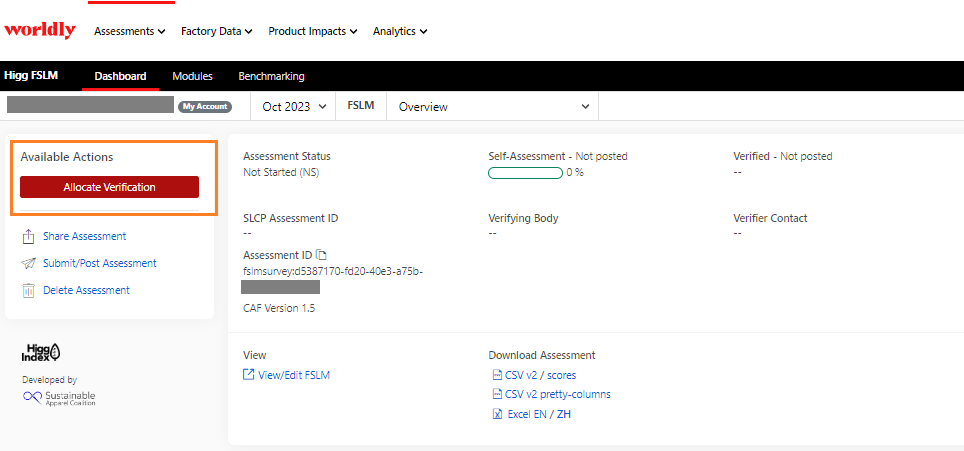Viewport: 964px width, 451px height.
Task: Click the Sustainable Apparel Coalition logo
Action: click(x=59, y=398)
